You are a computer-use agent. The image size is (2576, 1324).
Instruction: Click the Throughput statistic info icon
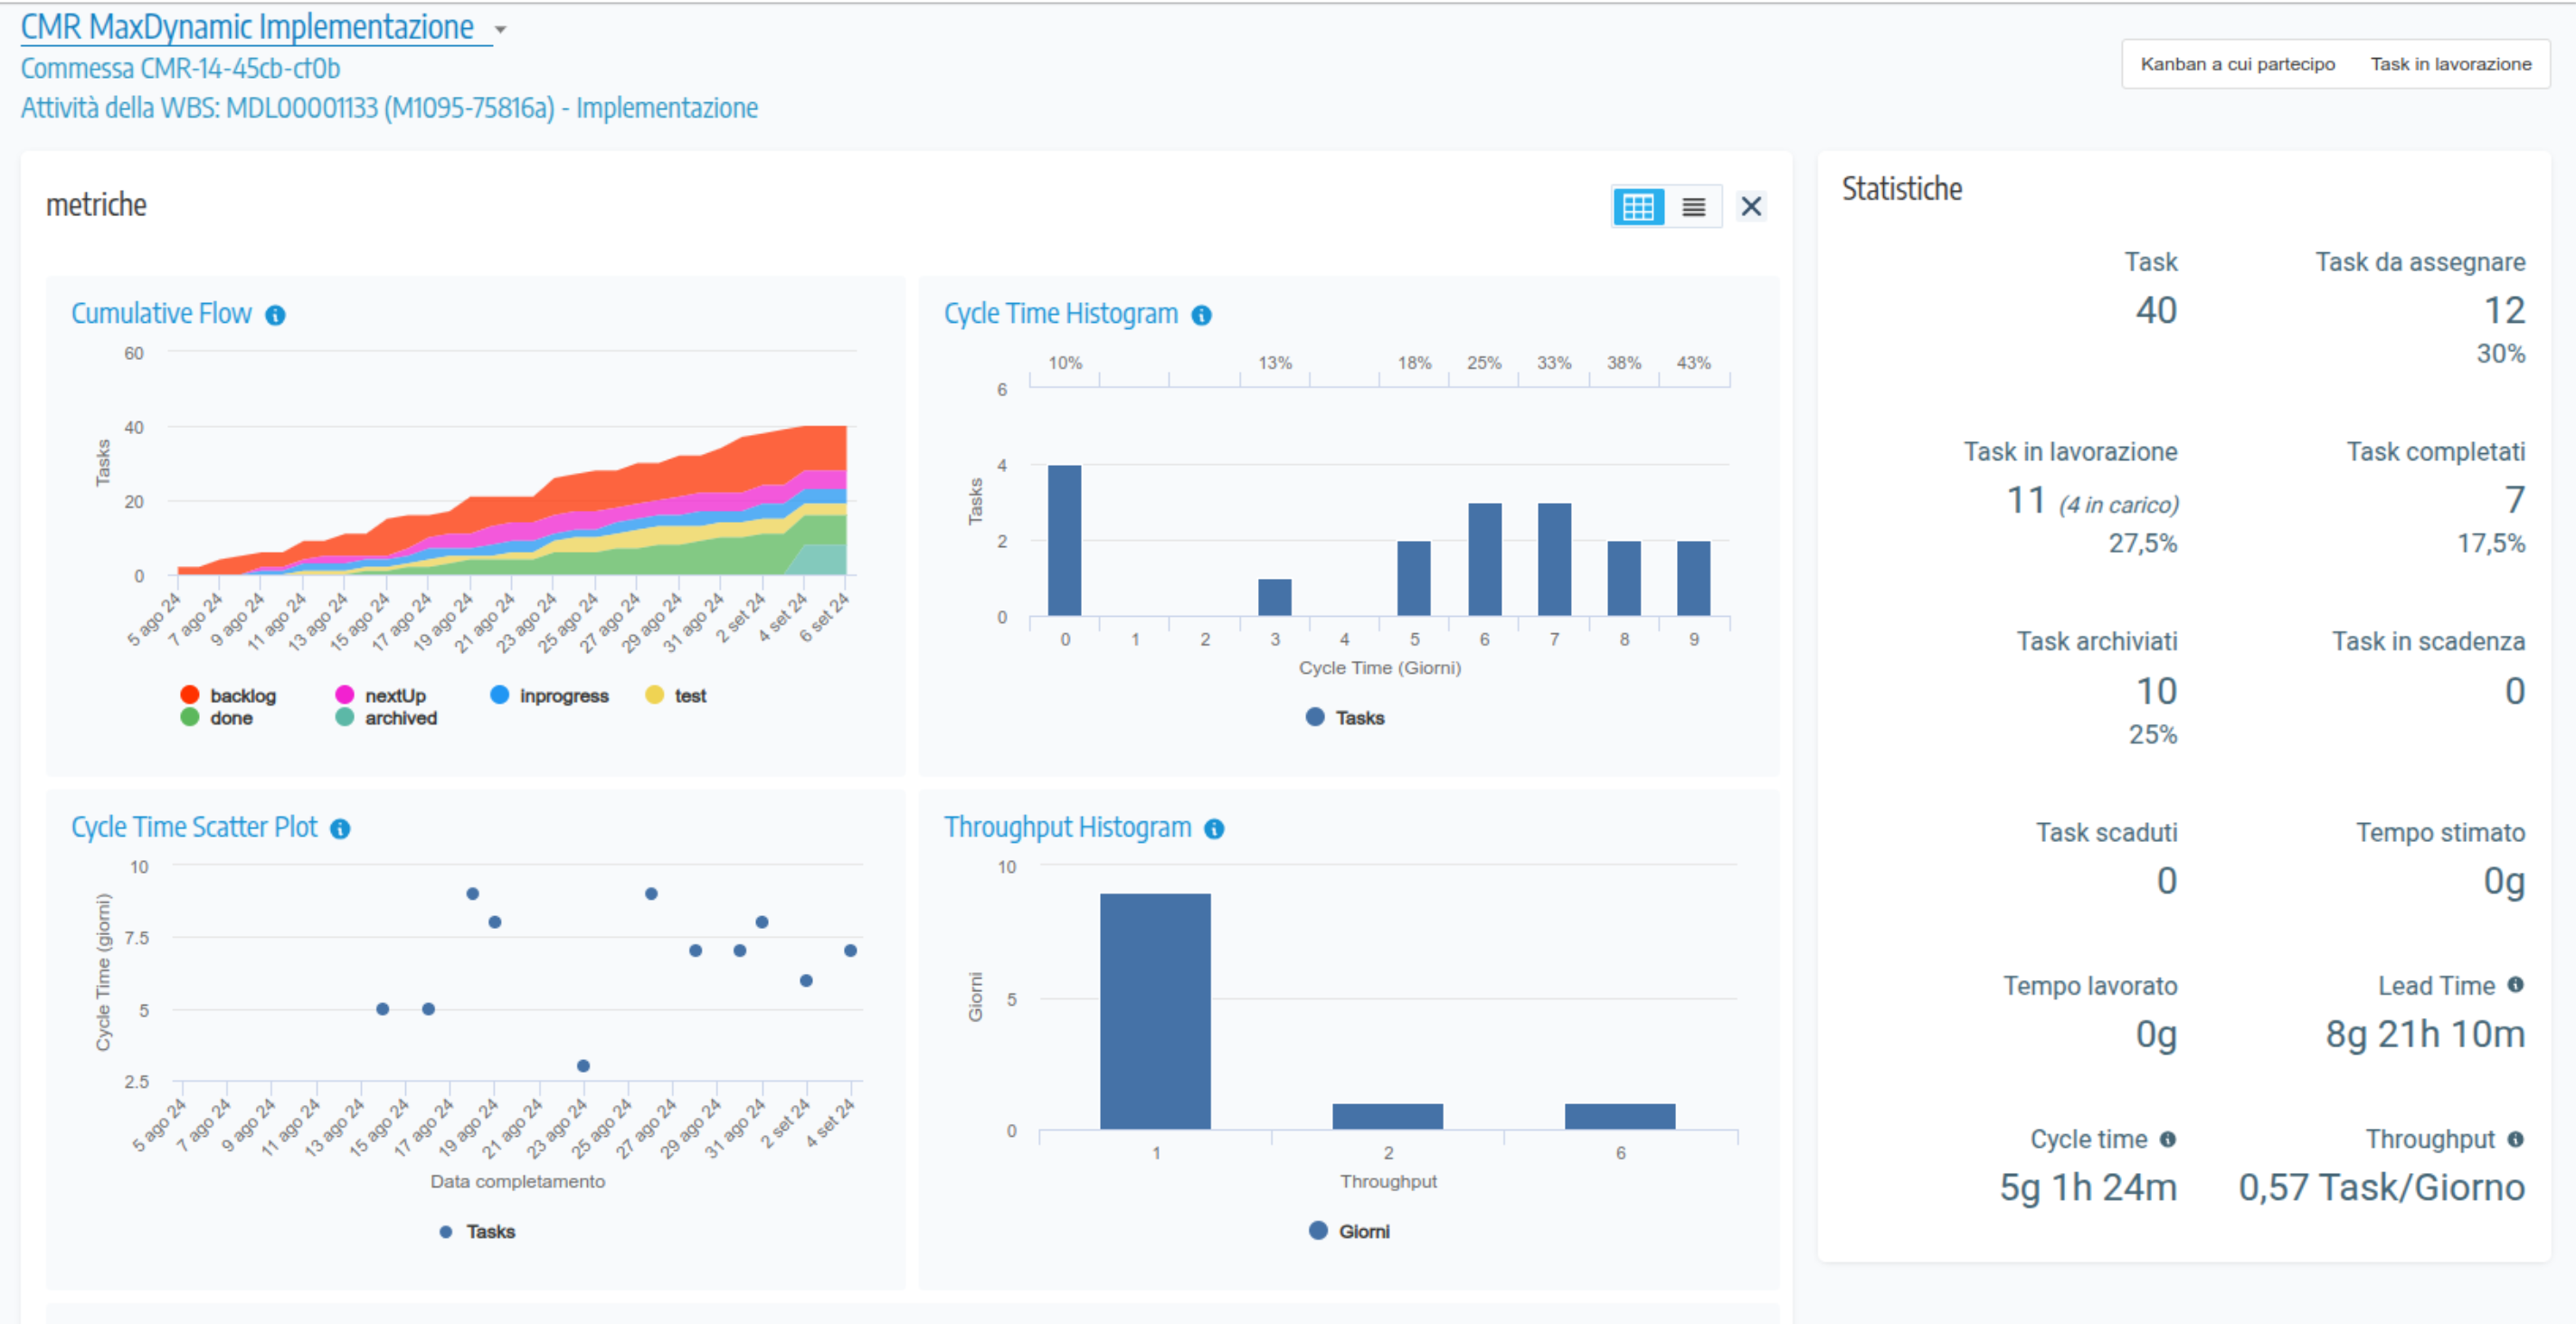(2515, 1139)
